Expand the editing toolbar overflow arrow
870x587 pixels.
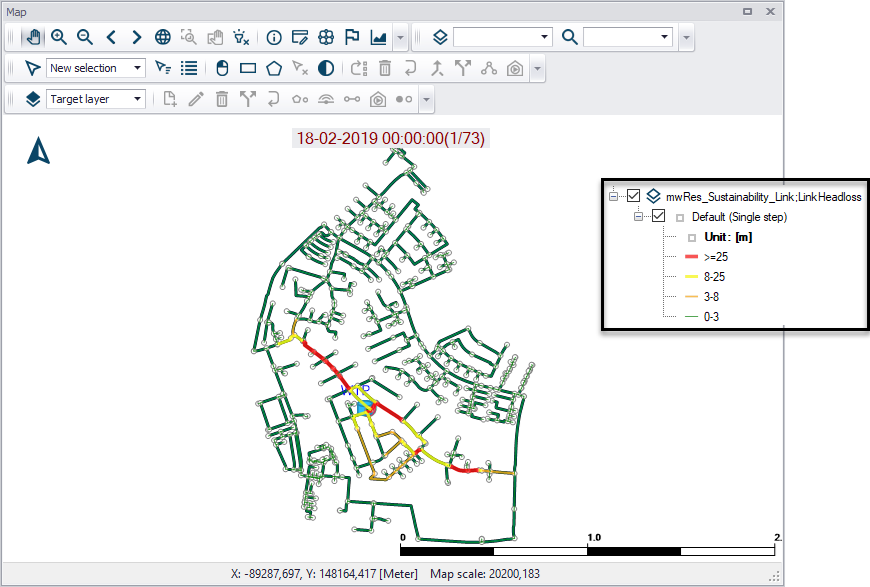[x=426, y=100]
